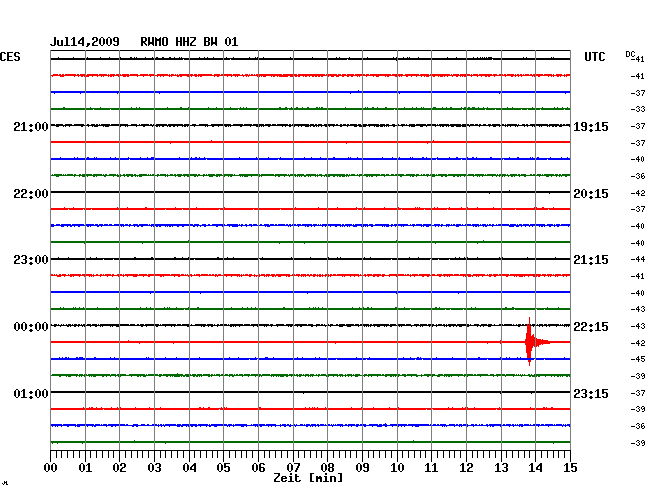Click the "DC" offset column header
Screen dimensions: 650x494
[x=630, y=54]
